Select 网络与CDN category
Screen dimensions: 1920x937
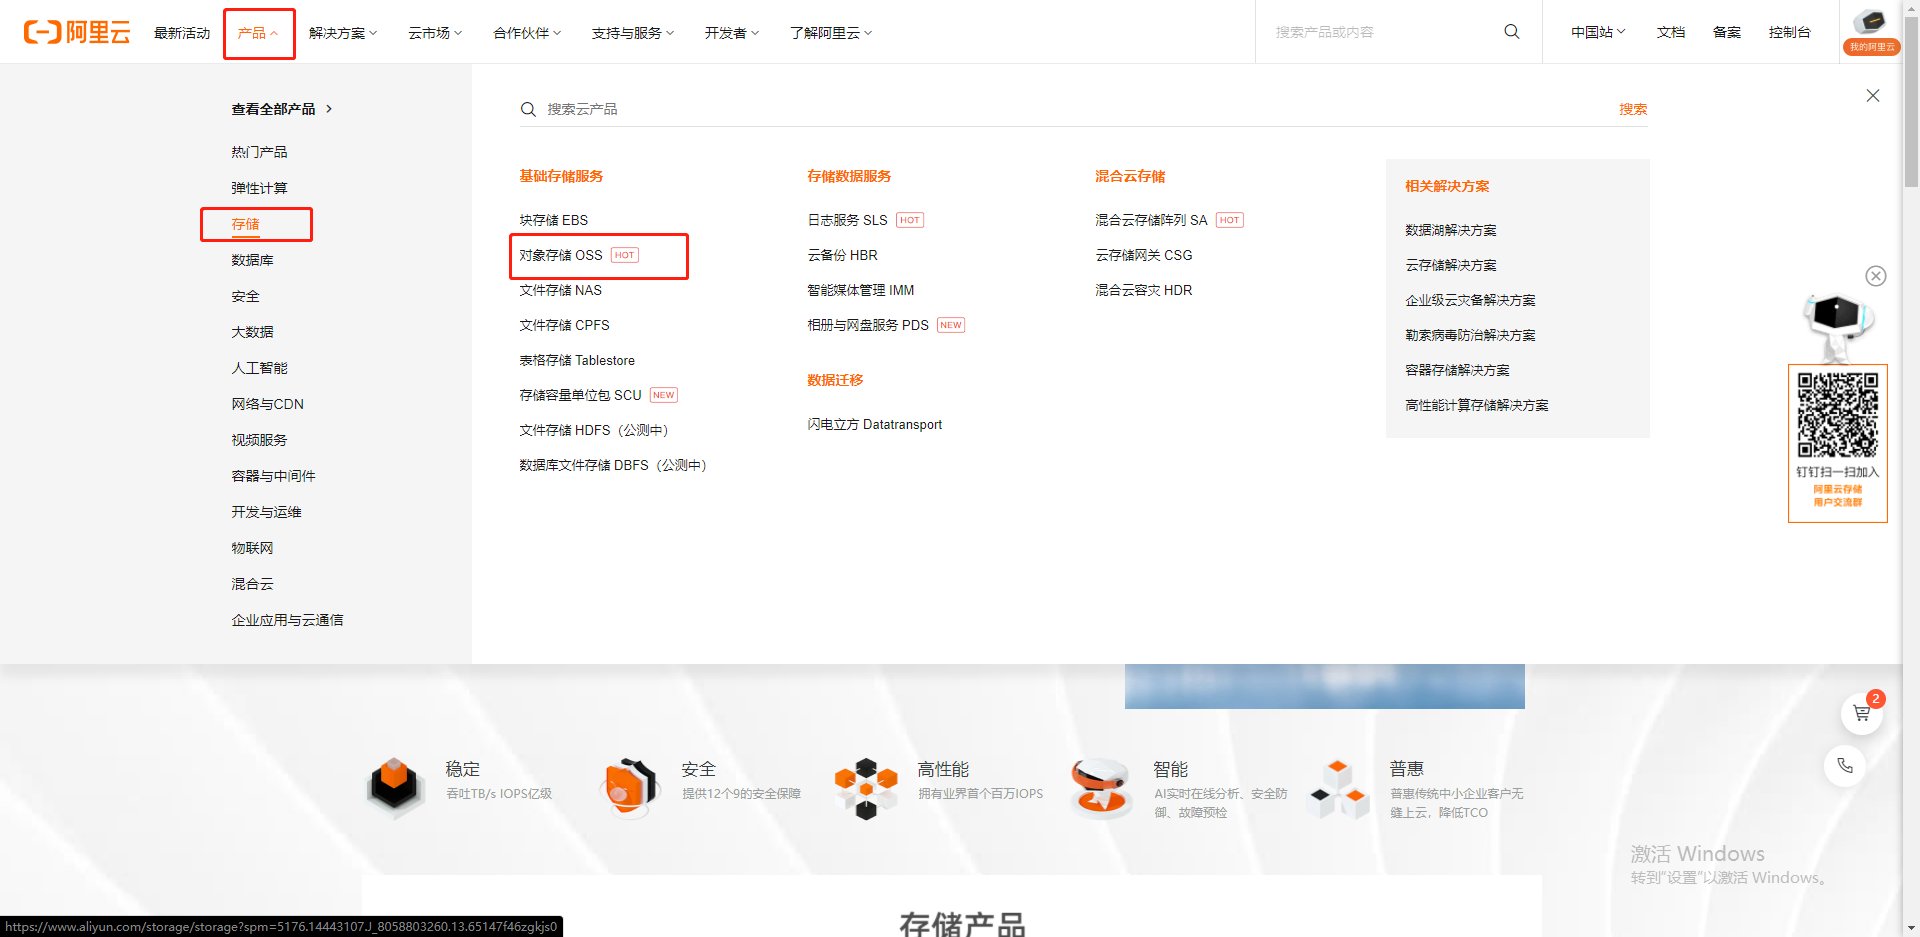[x=267, y=404]
